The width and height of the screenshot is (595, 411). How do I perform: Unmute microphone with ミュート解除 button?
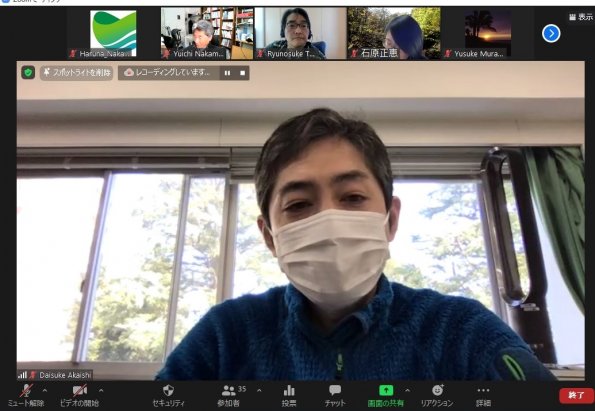[x=26, y=395]
